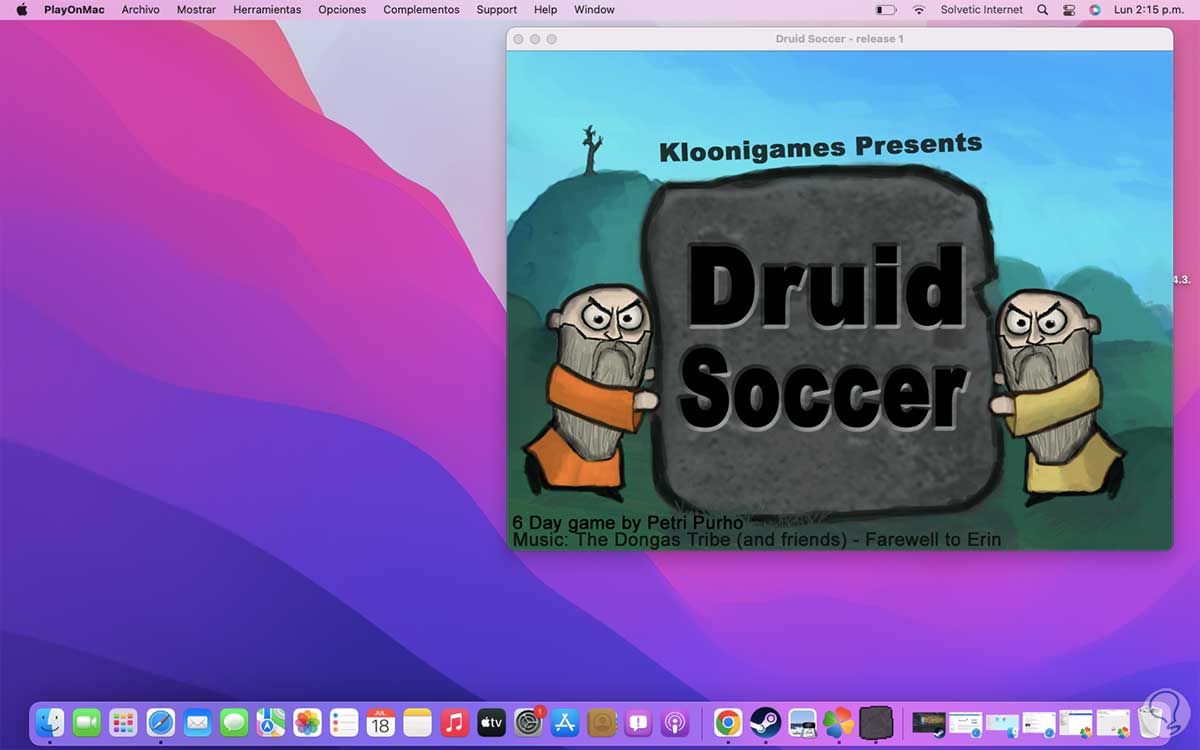
Task: Open the Opciones menu
Action: [342, 9]
